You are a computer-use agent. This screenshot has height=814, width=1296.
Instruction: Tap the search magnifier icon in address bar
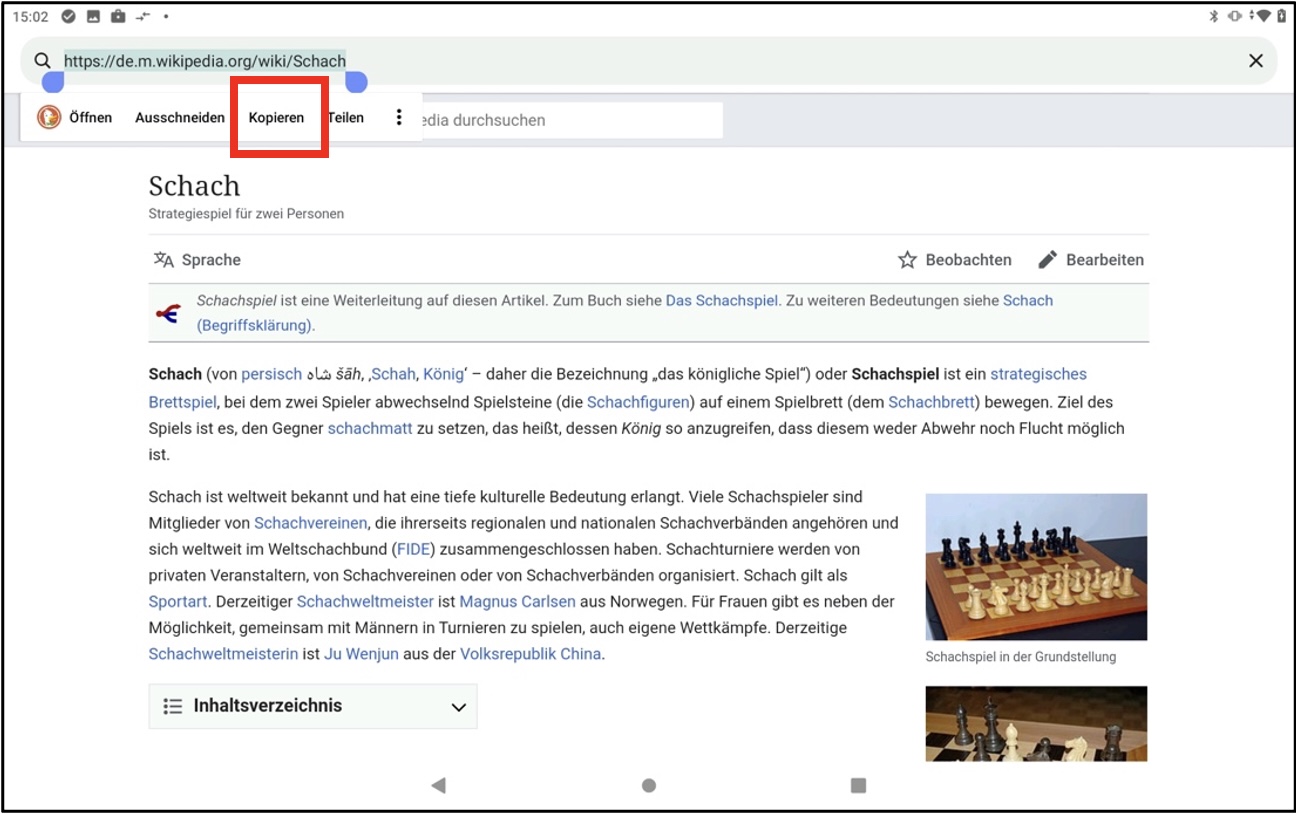click(42, 61)
